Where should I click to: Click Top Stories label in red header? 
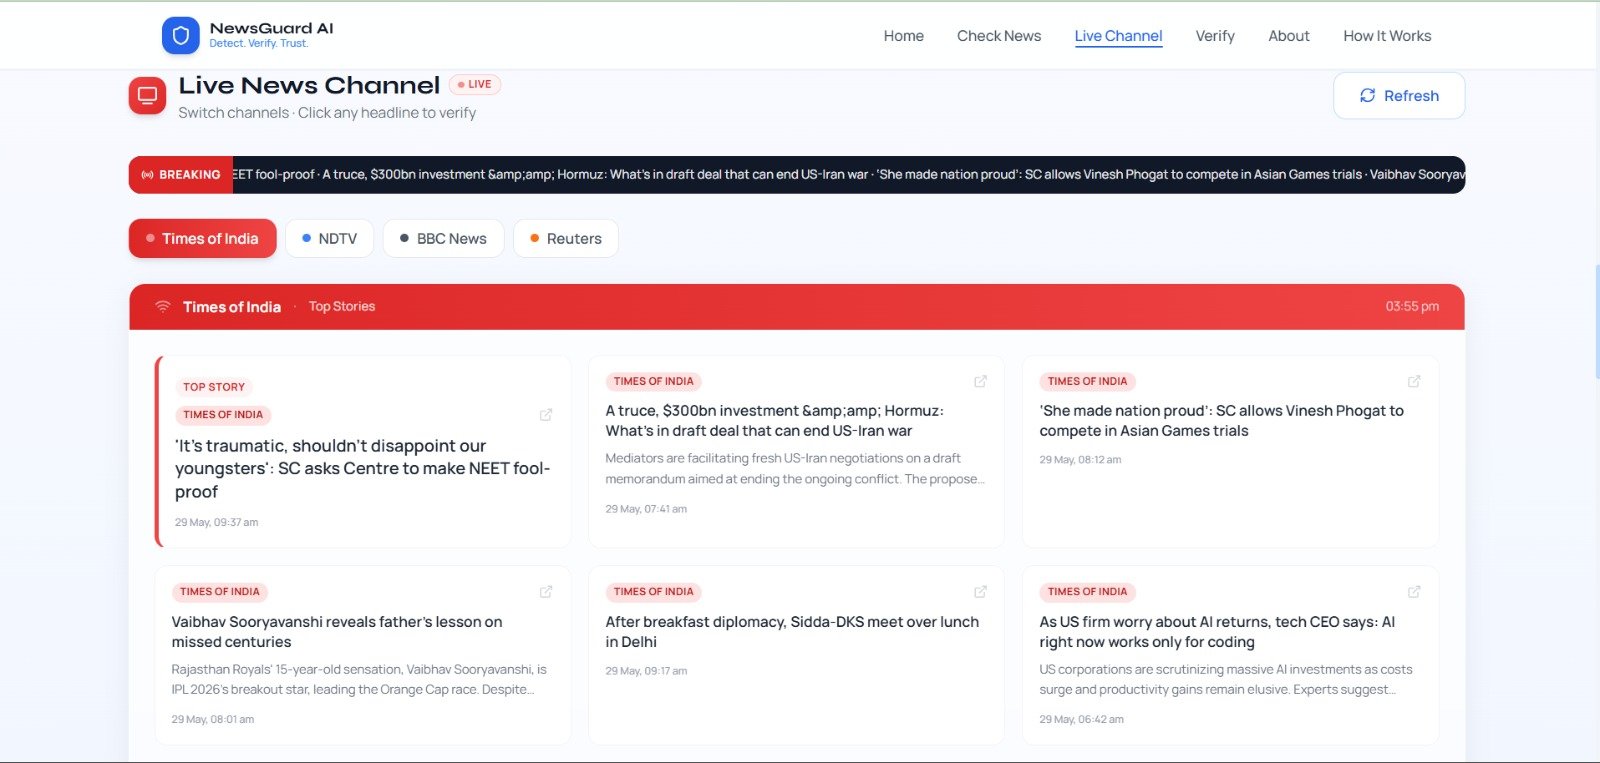point(342,307)
